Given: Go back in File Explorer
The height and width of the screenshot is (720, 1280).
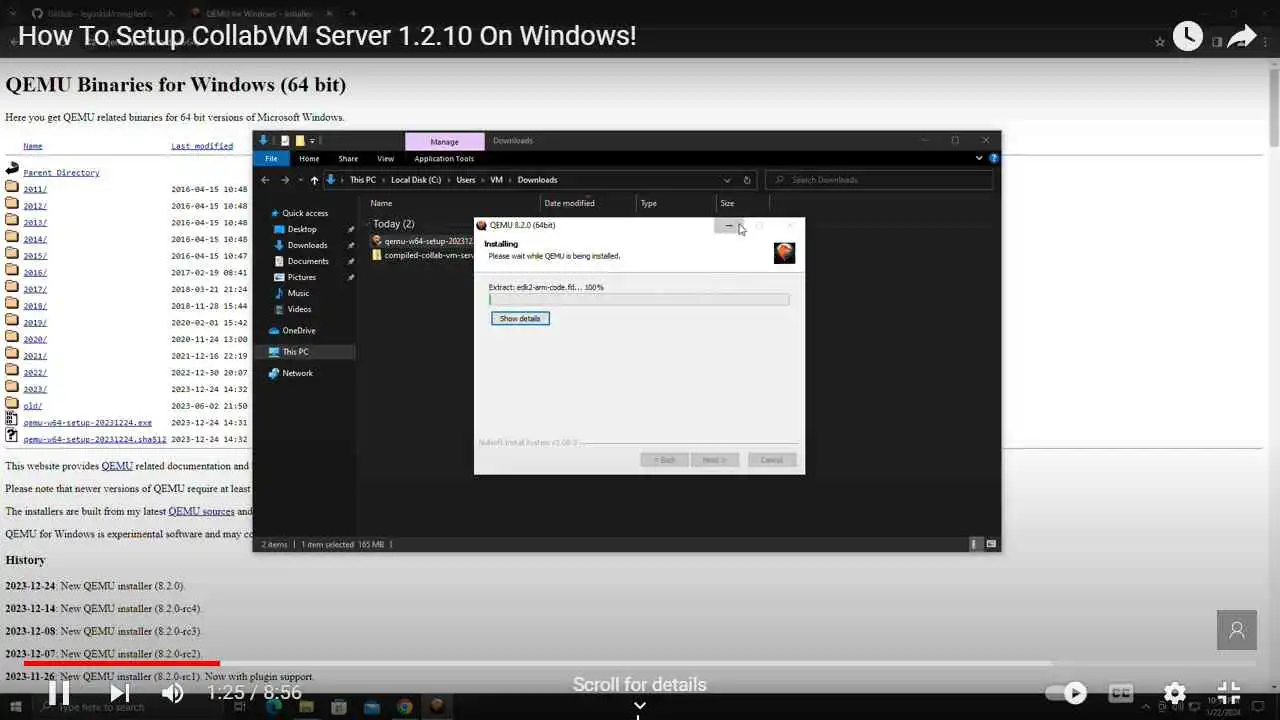Looking at the screenshot, I should 265,180.
